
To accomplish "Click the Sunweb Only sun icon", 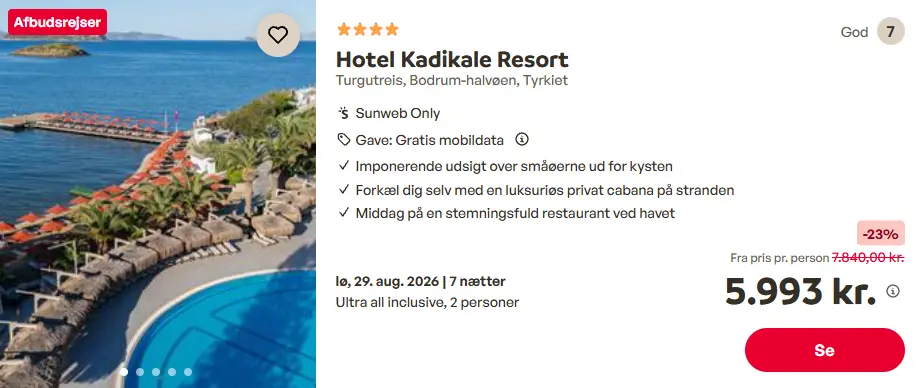I will tap(343, 113).
